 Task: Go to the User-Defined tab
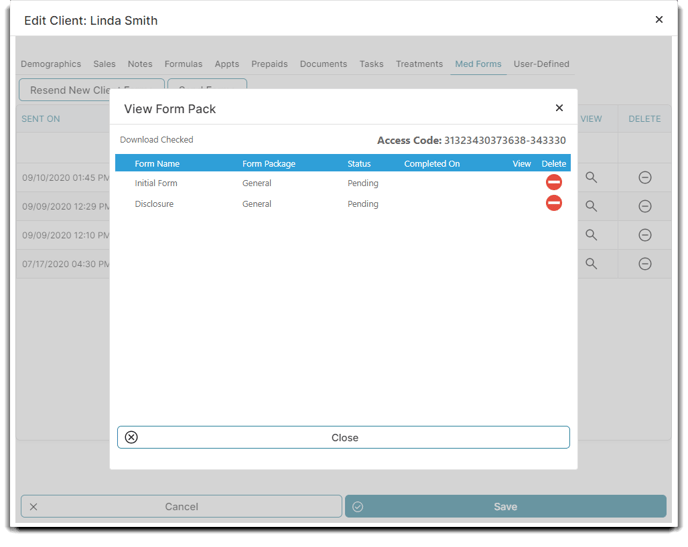(x=541, y=64)
